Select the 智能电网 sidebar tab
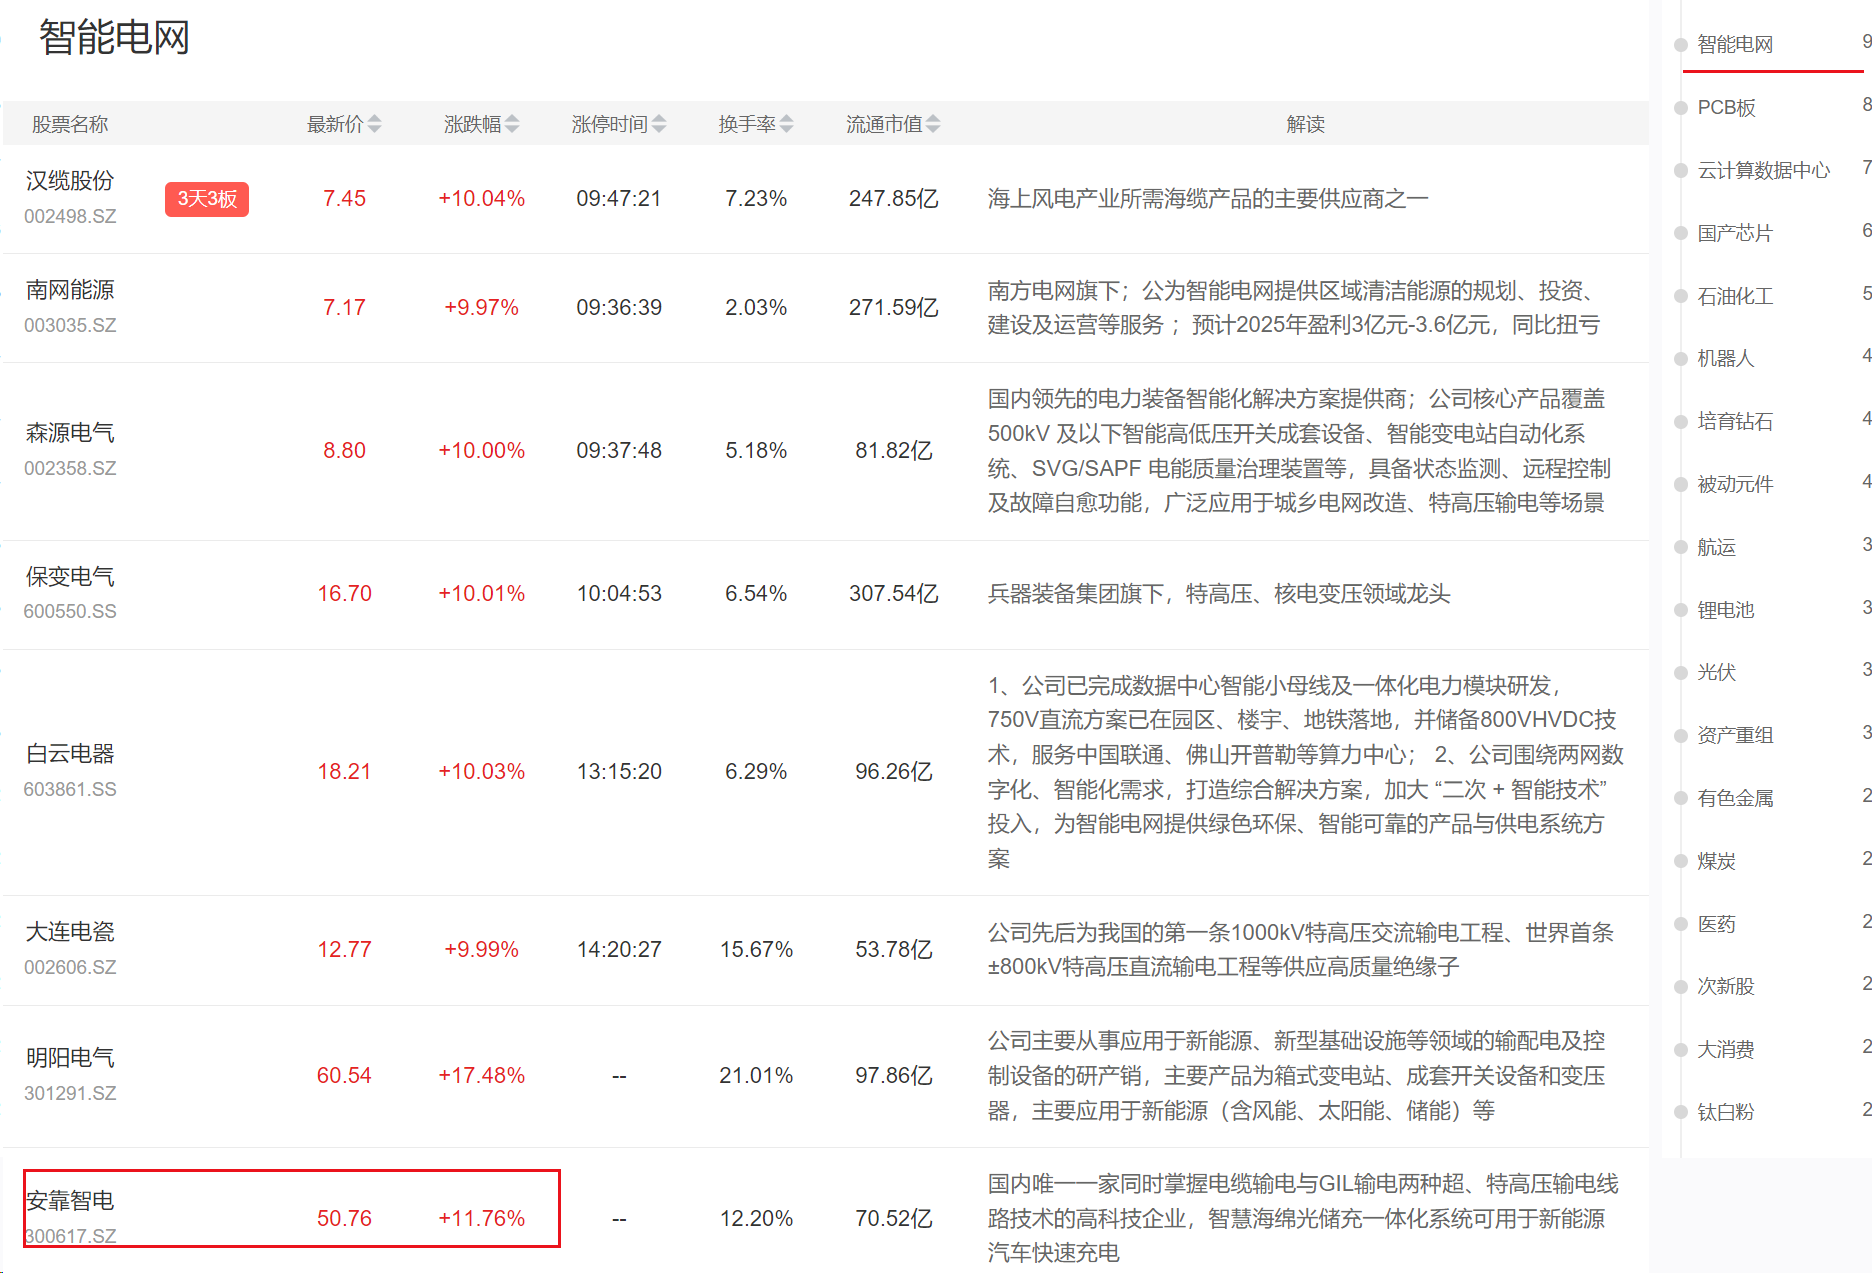 (1735, 45)
